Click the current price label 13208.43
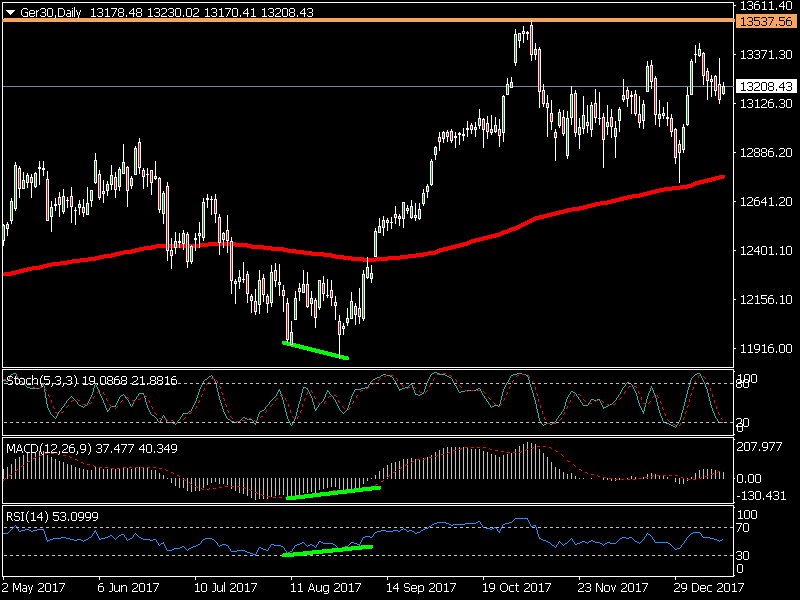The width and height of the screenshot is (800, 600). coord(764,87)
